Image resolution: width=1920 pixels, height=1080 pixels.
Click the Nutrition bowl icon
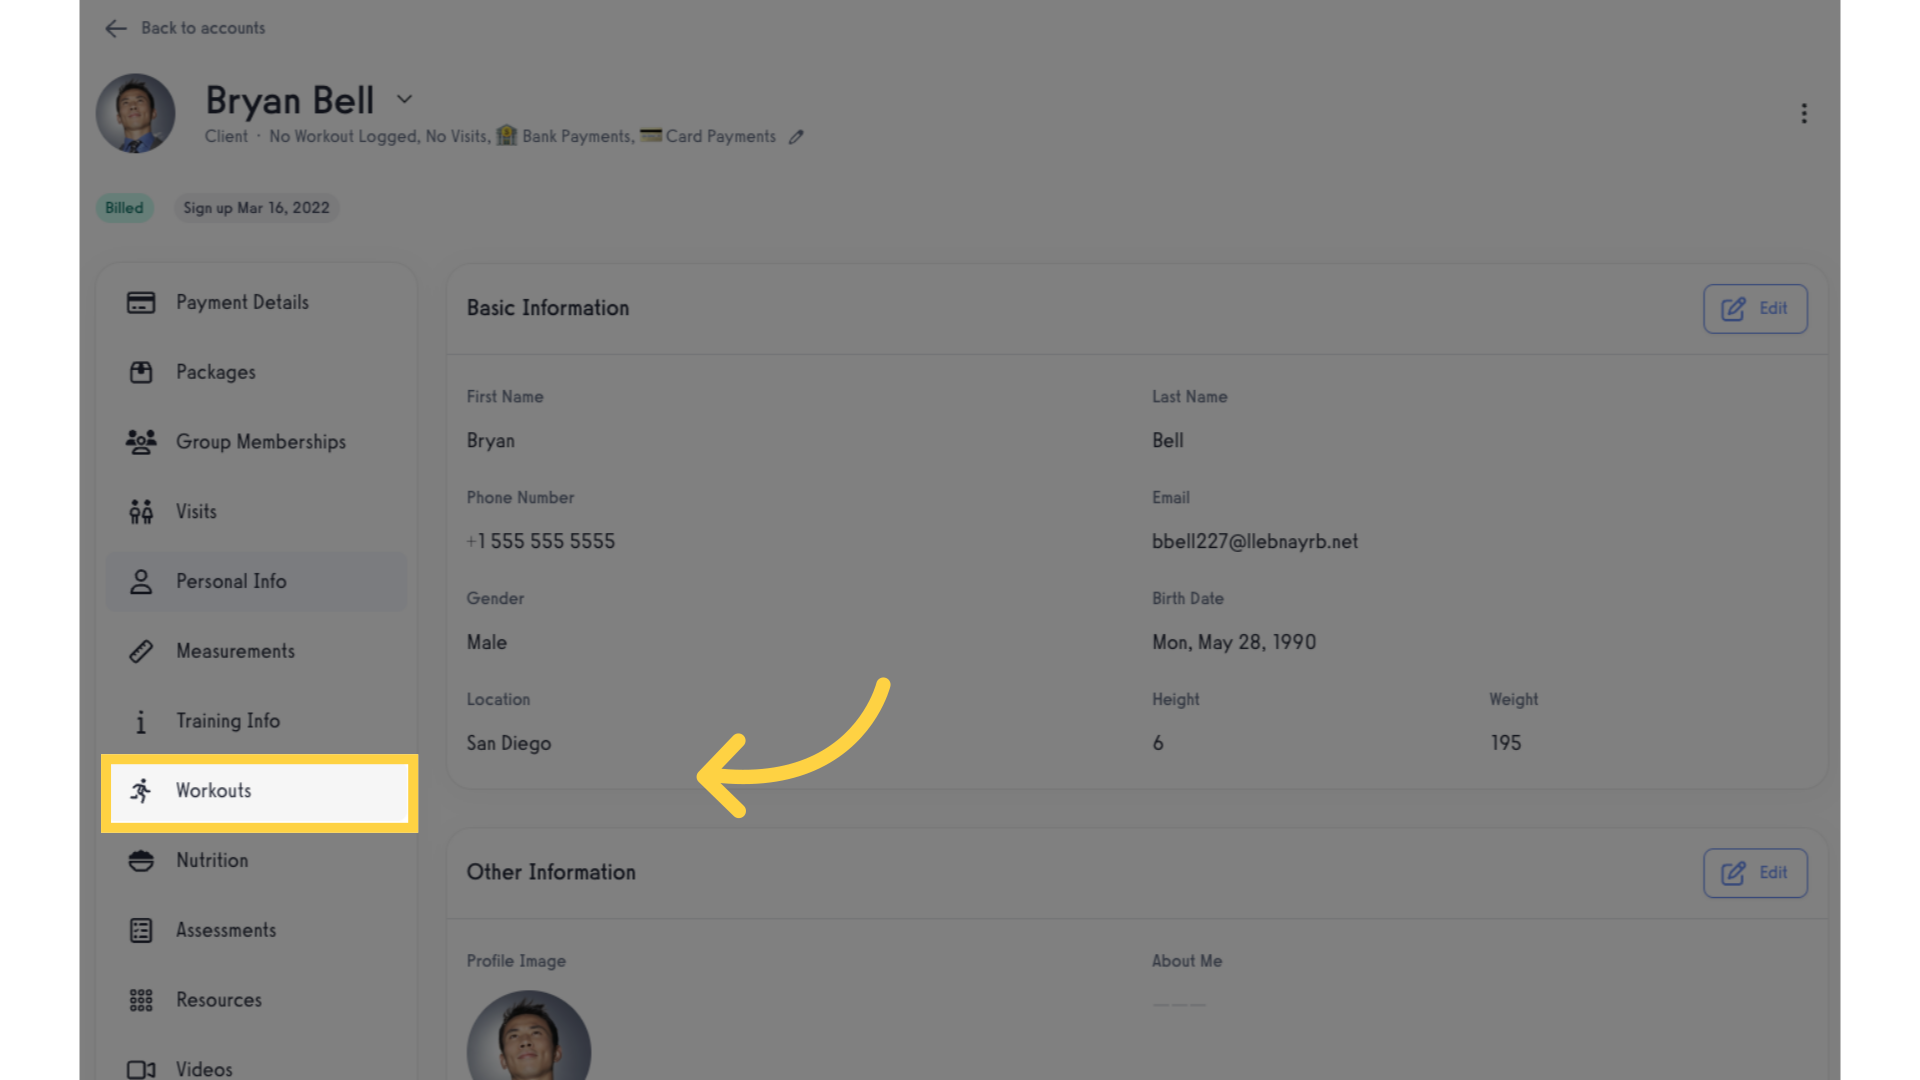pyautogui.click(x=141, y=861)
